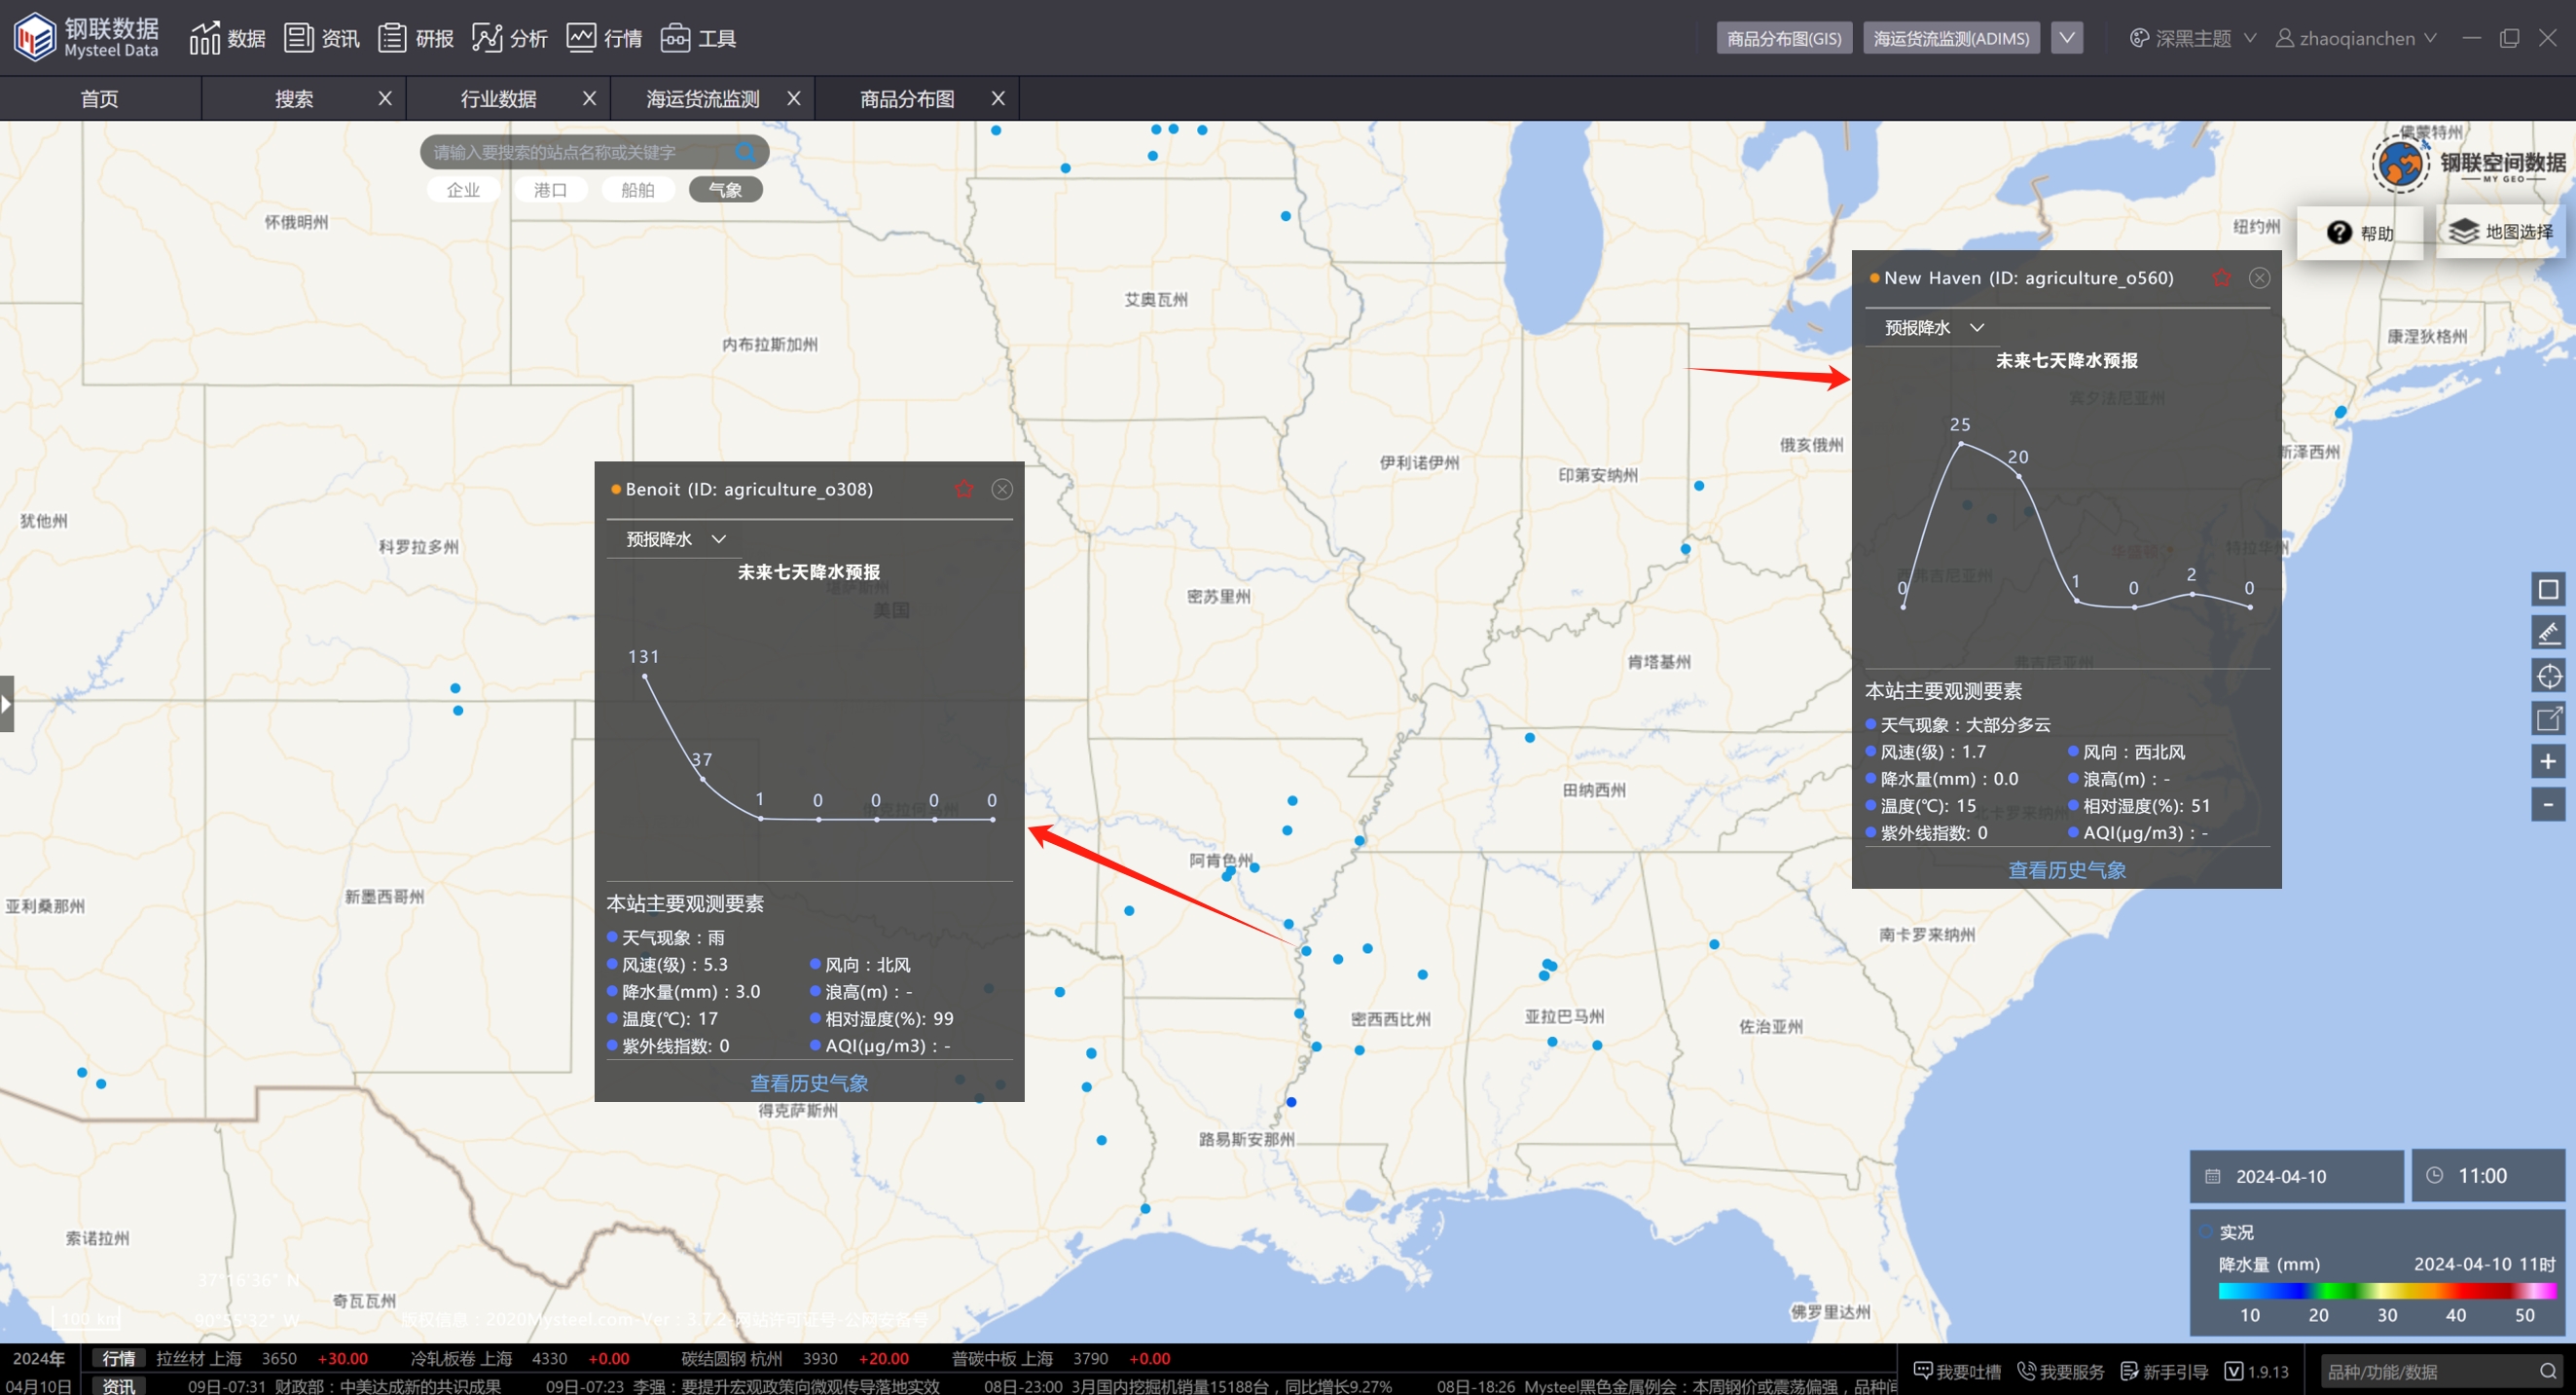2576x1395 pixels.
Task: Click the 25 peak point on New Haven chart
Action: (1961, 443)
